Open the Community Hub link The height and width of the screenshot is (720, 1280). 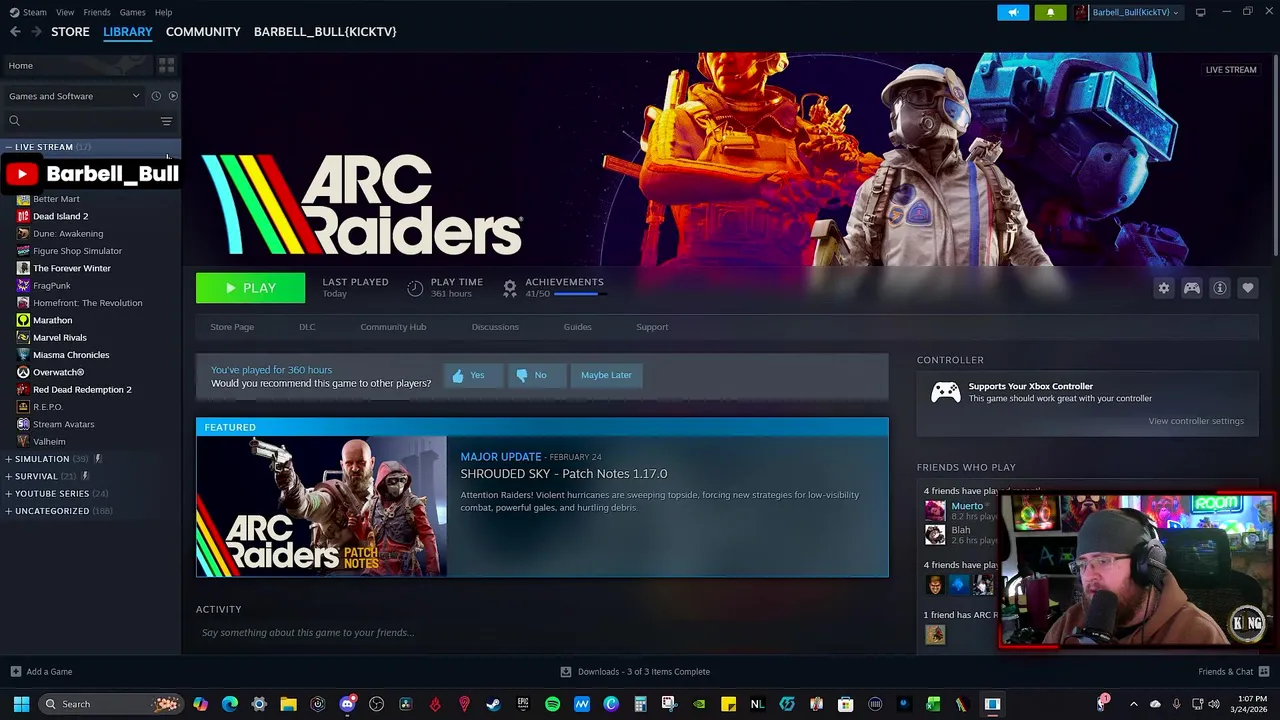(393, 327)
